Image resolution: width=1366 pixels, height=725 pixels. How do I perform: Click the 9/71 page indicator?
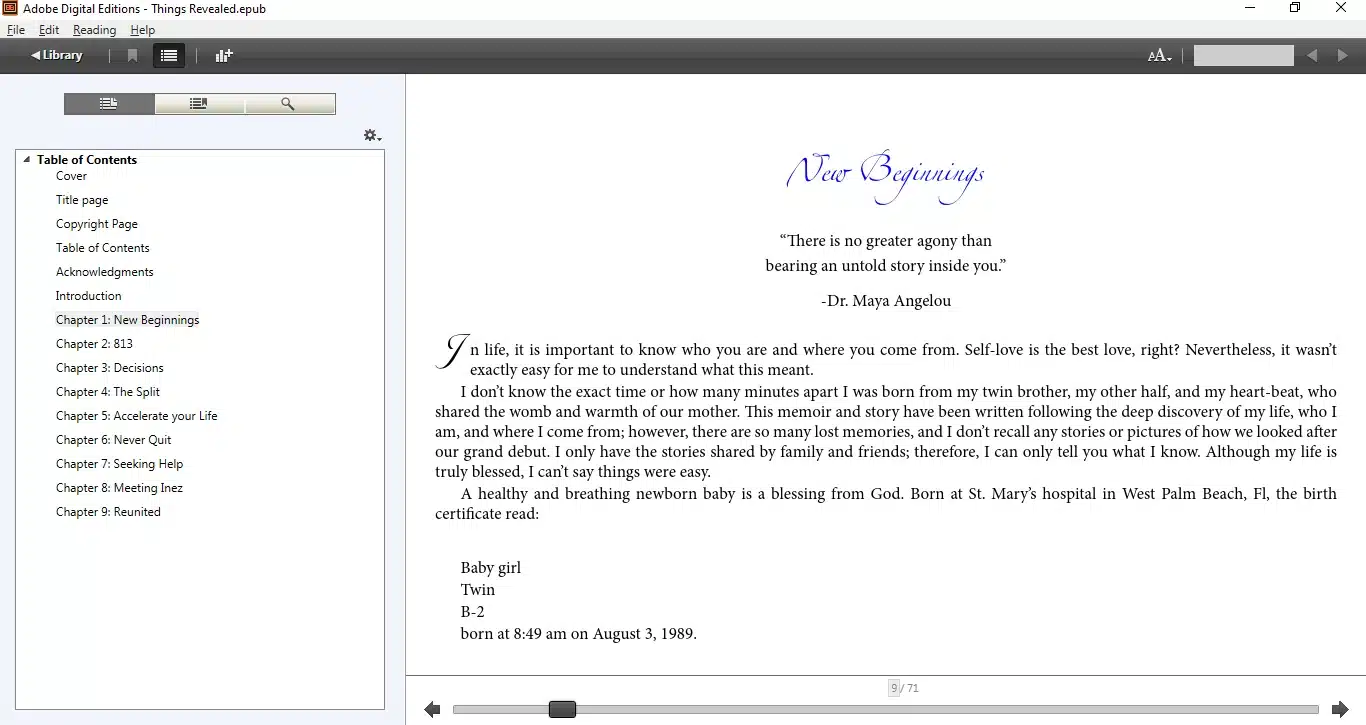tap(903, 688)
